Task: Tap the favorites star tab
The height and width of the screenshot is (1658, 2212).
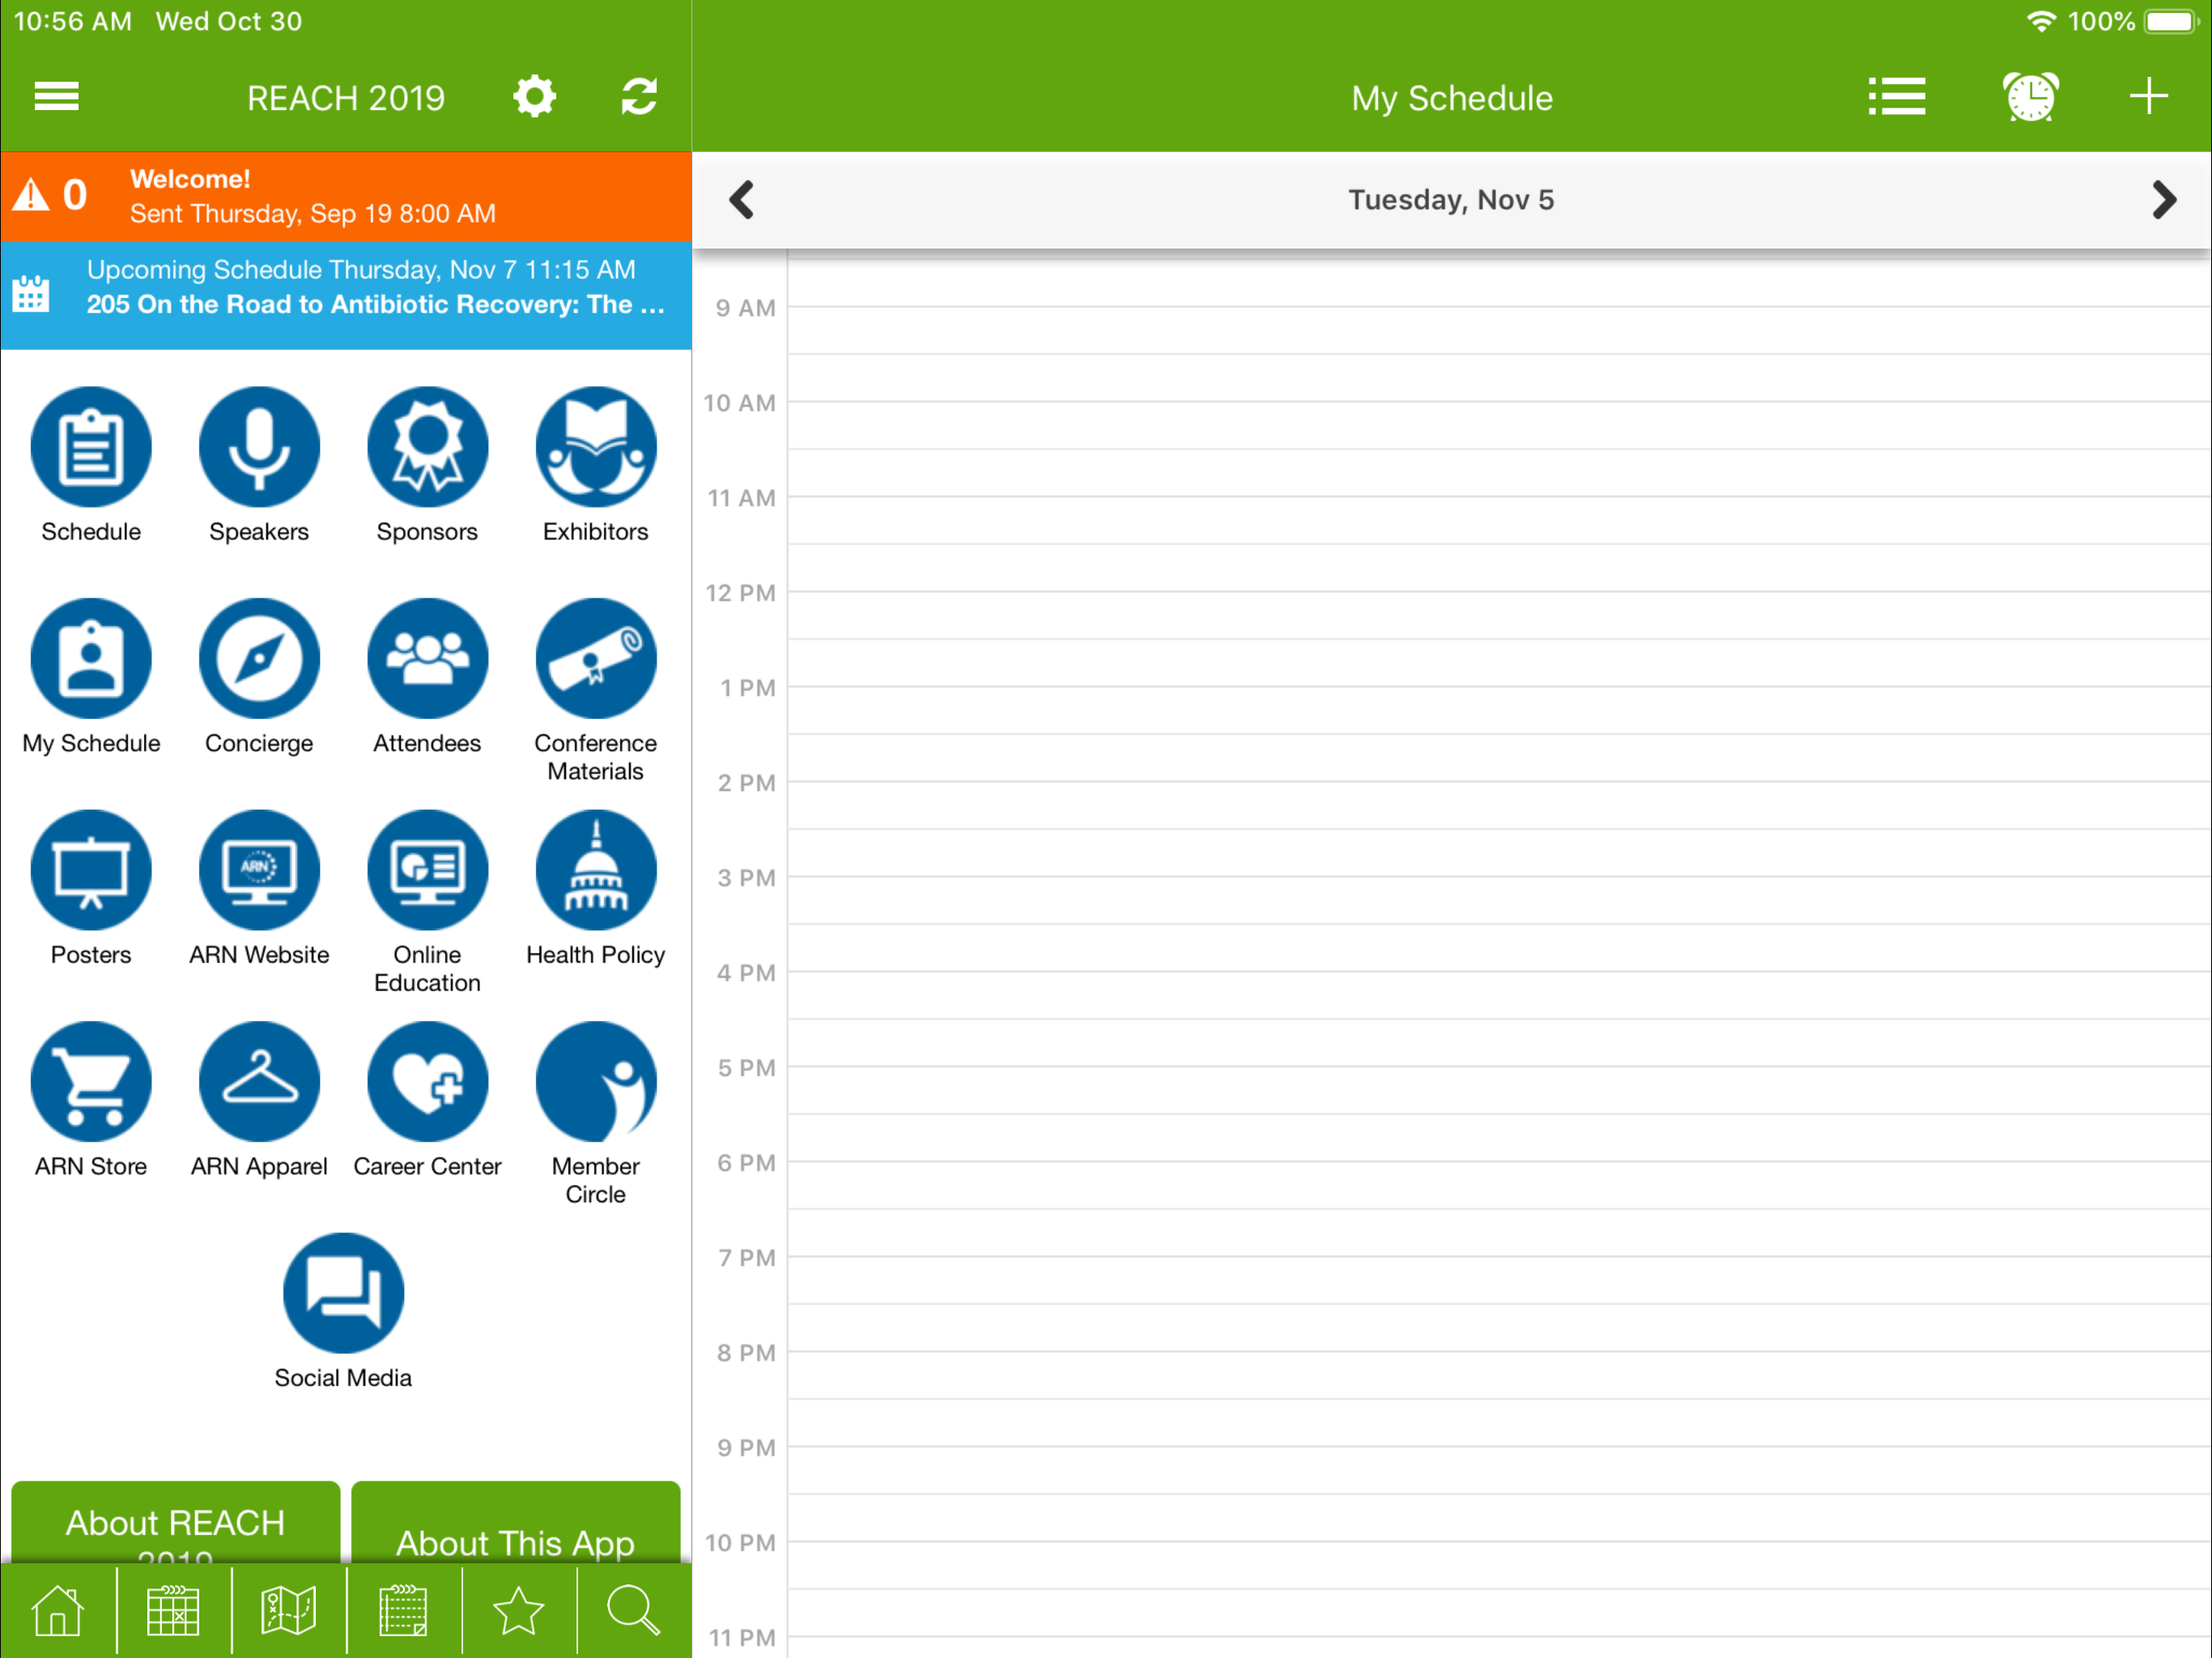Action: point(518,1611)
